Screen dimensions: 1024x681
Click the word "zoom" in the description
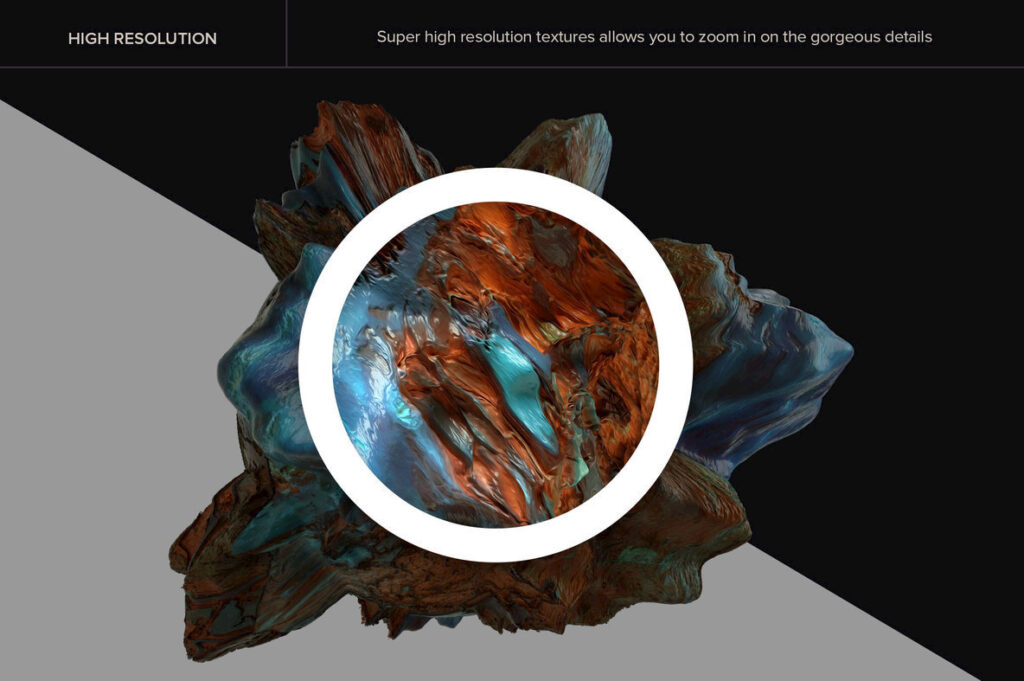click(716, 37)
